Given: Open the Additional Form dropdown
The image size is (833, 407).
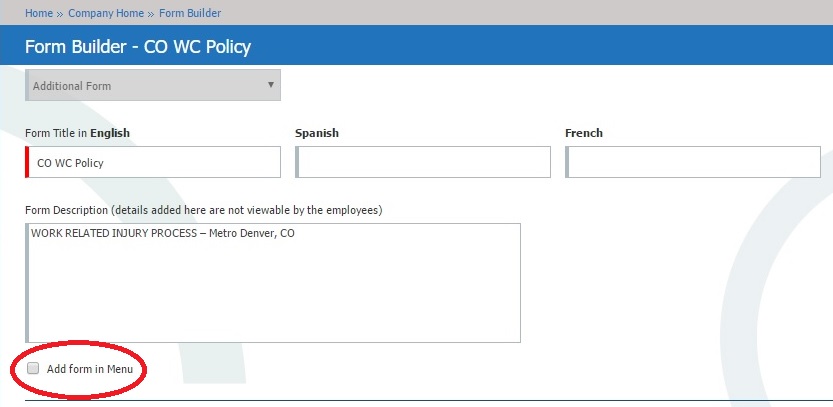Looking at the screenshot, I should 153,85.
